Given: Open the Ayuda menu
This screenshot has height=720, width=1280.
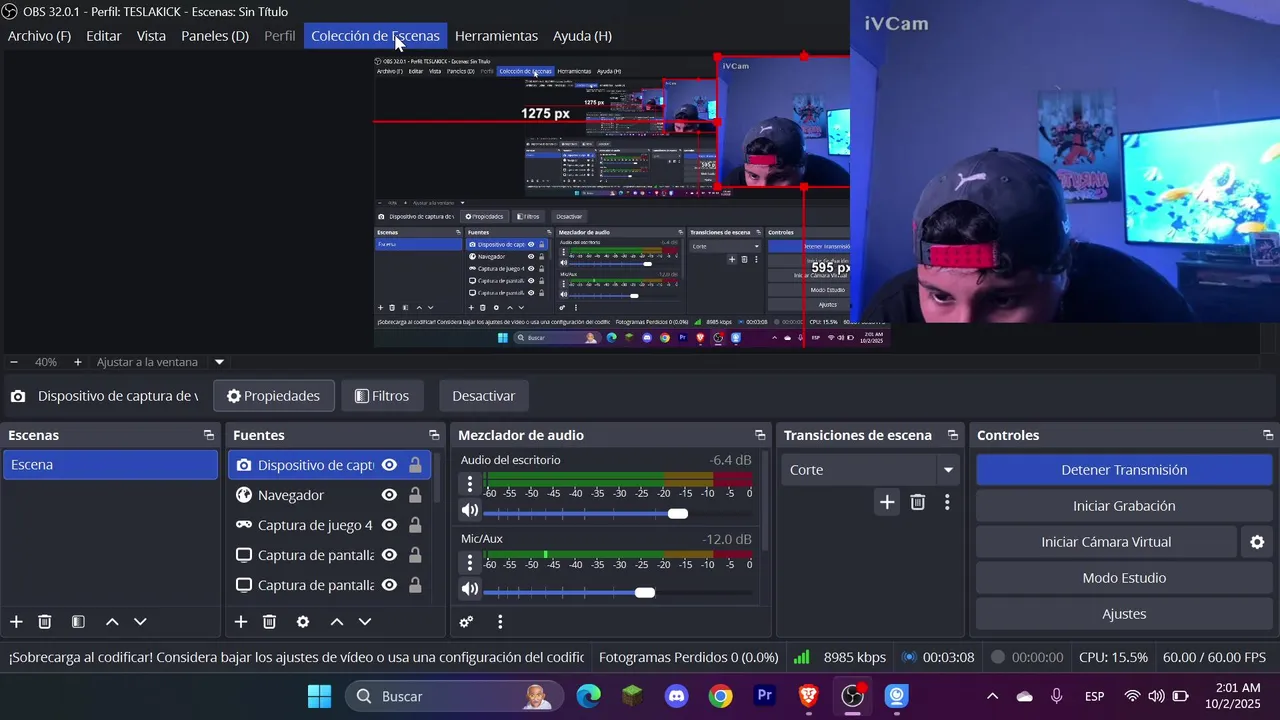Looking at the screenshot, I should pyautogui.click(x=582, y=36).
